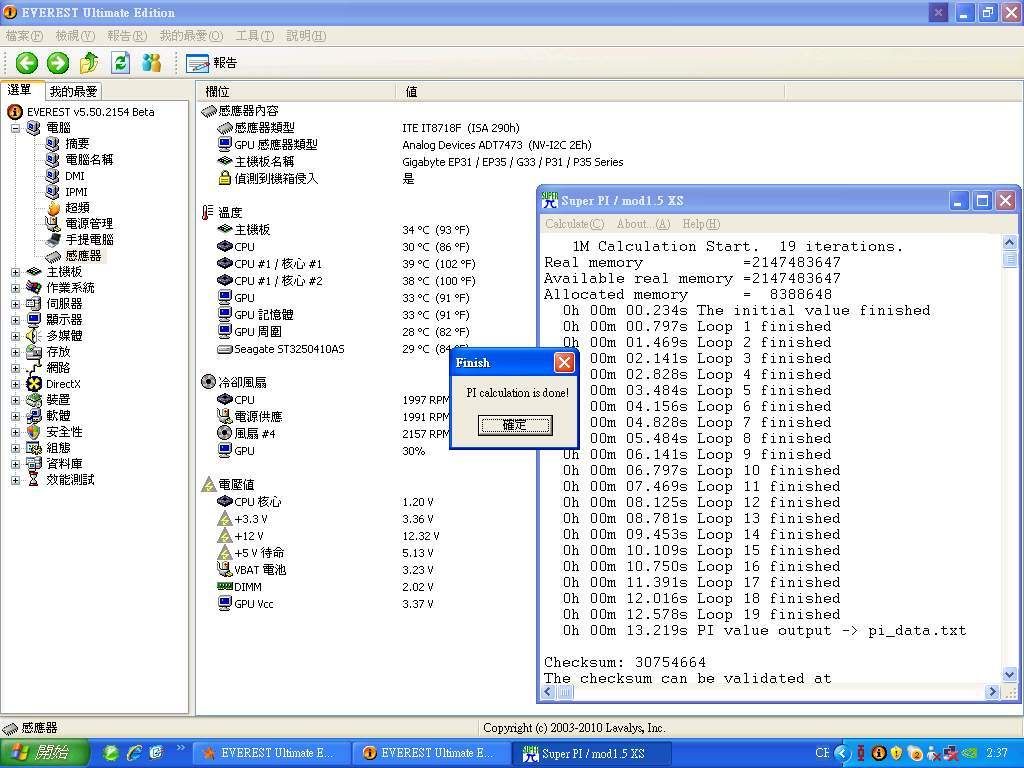The width and height of the screenshot is (1024, 768).
Task: Click the Refresh toolbar icon
Action: click(120, 63)
